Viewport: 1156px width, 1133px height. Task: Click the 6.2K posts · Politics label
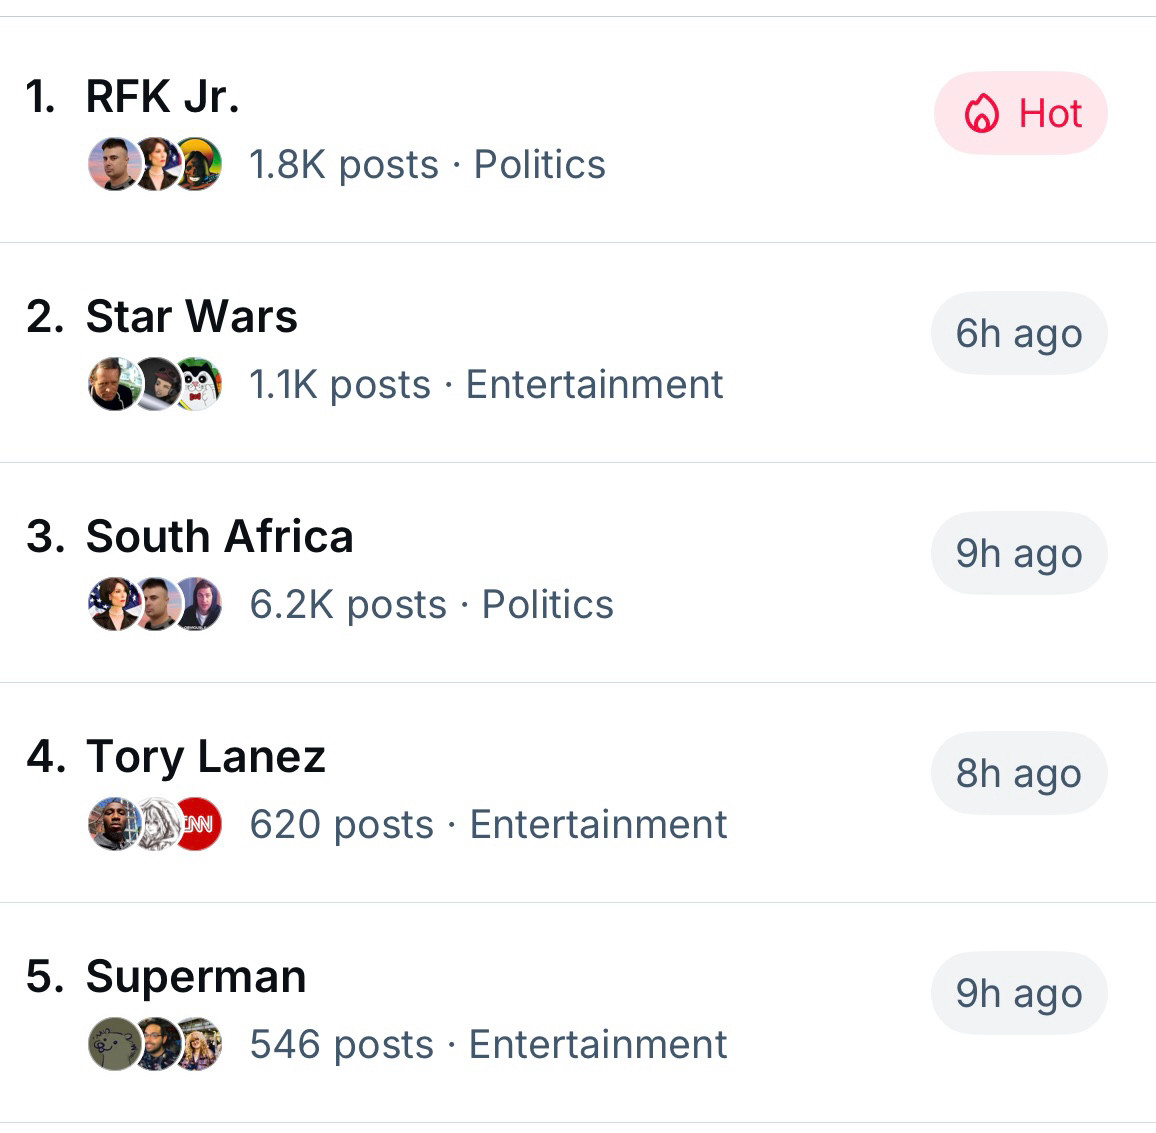(x=431, y=604)
